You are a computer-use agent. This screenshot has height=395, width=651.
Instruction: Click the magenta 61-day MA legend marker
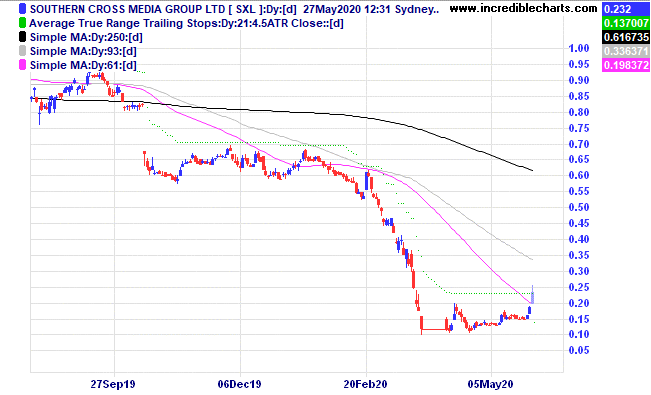[x=22, y=65]
